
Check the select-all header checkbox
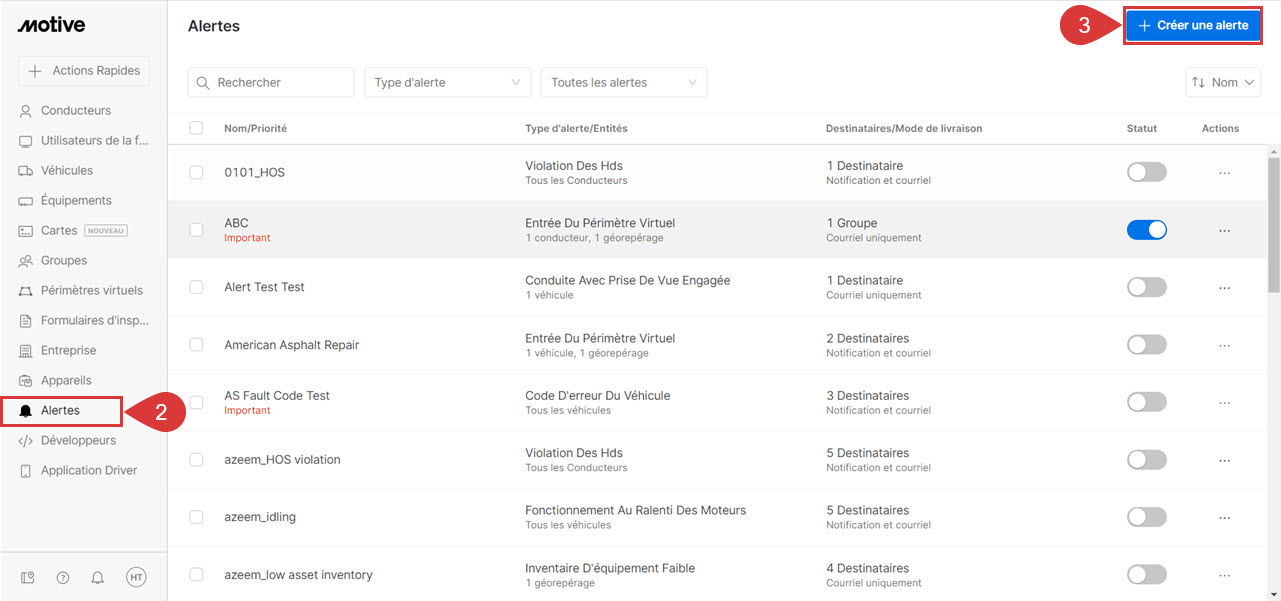point(196,128)
